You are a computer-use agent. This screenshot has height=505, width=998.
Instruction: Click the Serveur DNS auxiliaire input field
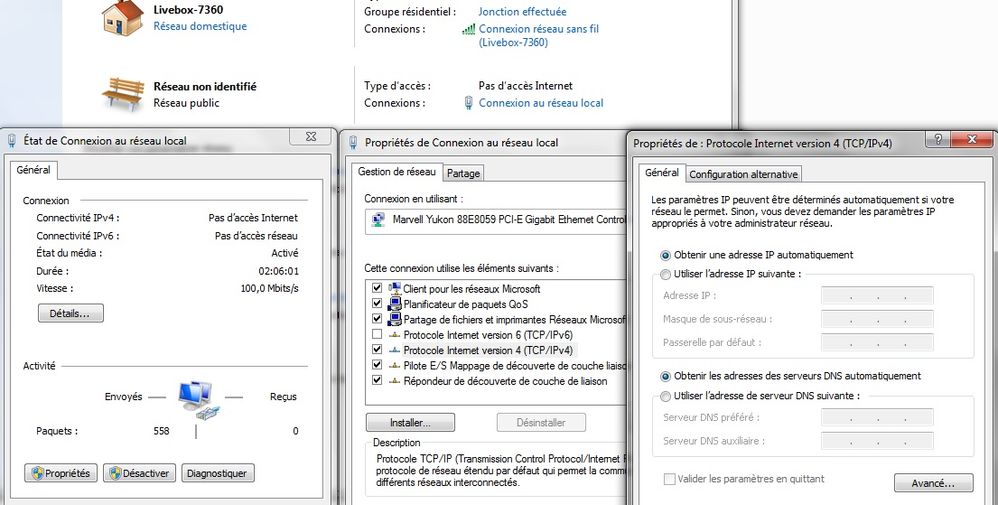[877, 441]
